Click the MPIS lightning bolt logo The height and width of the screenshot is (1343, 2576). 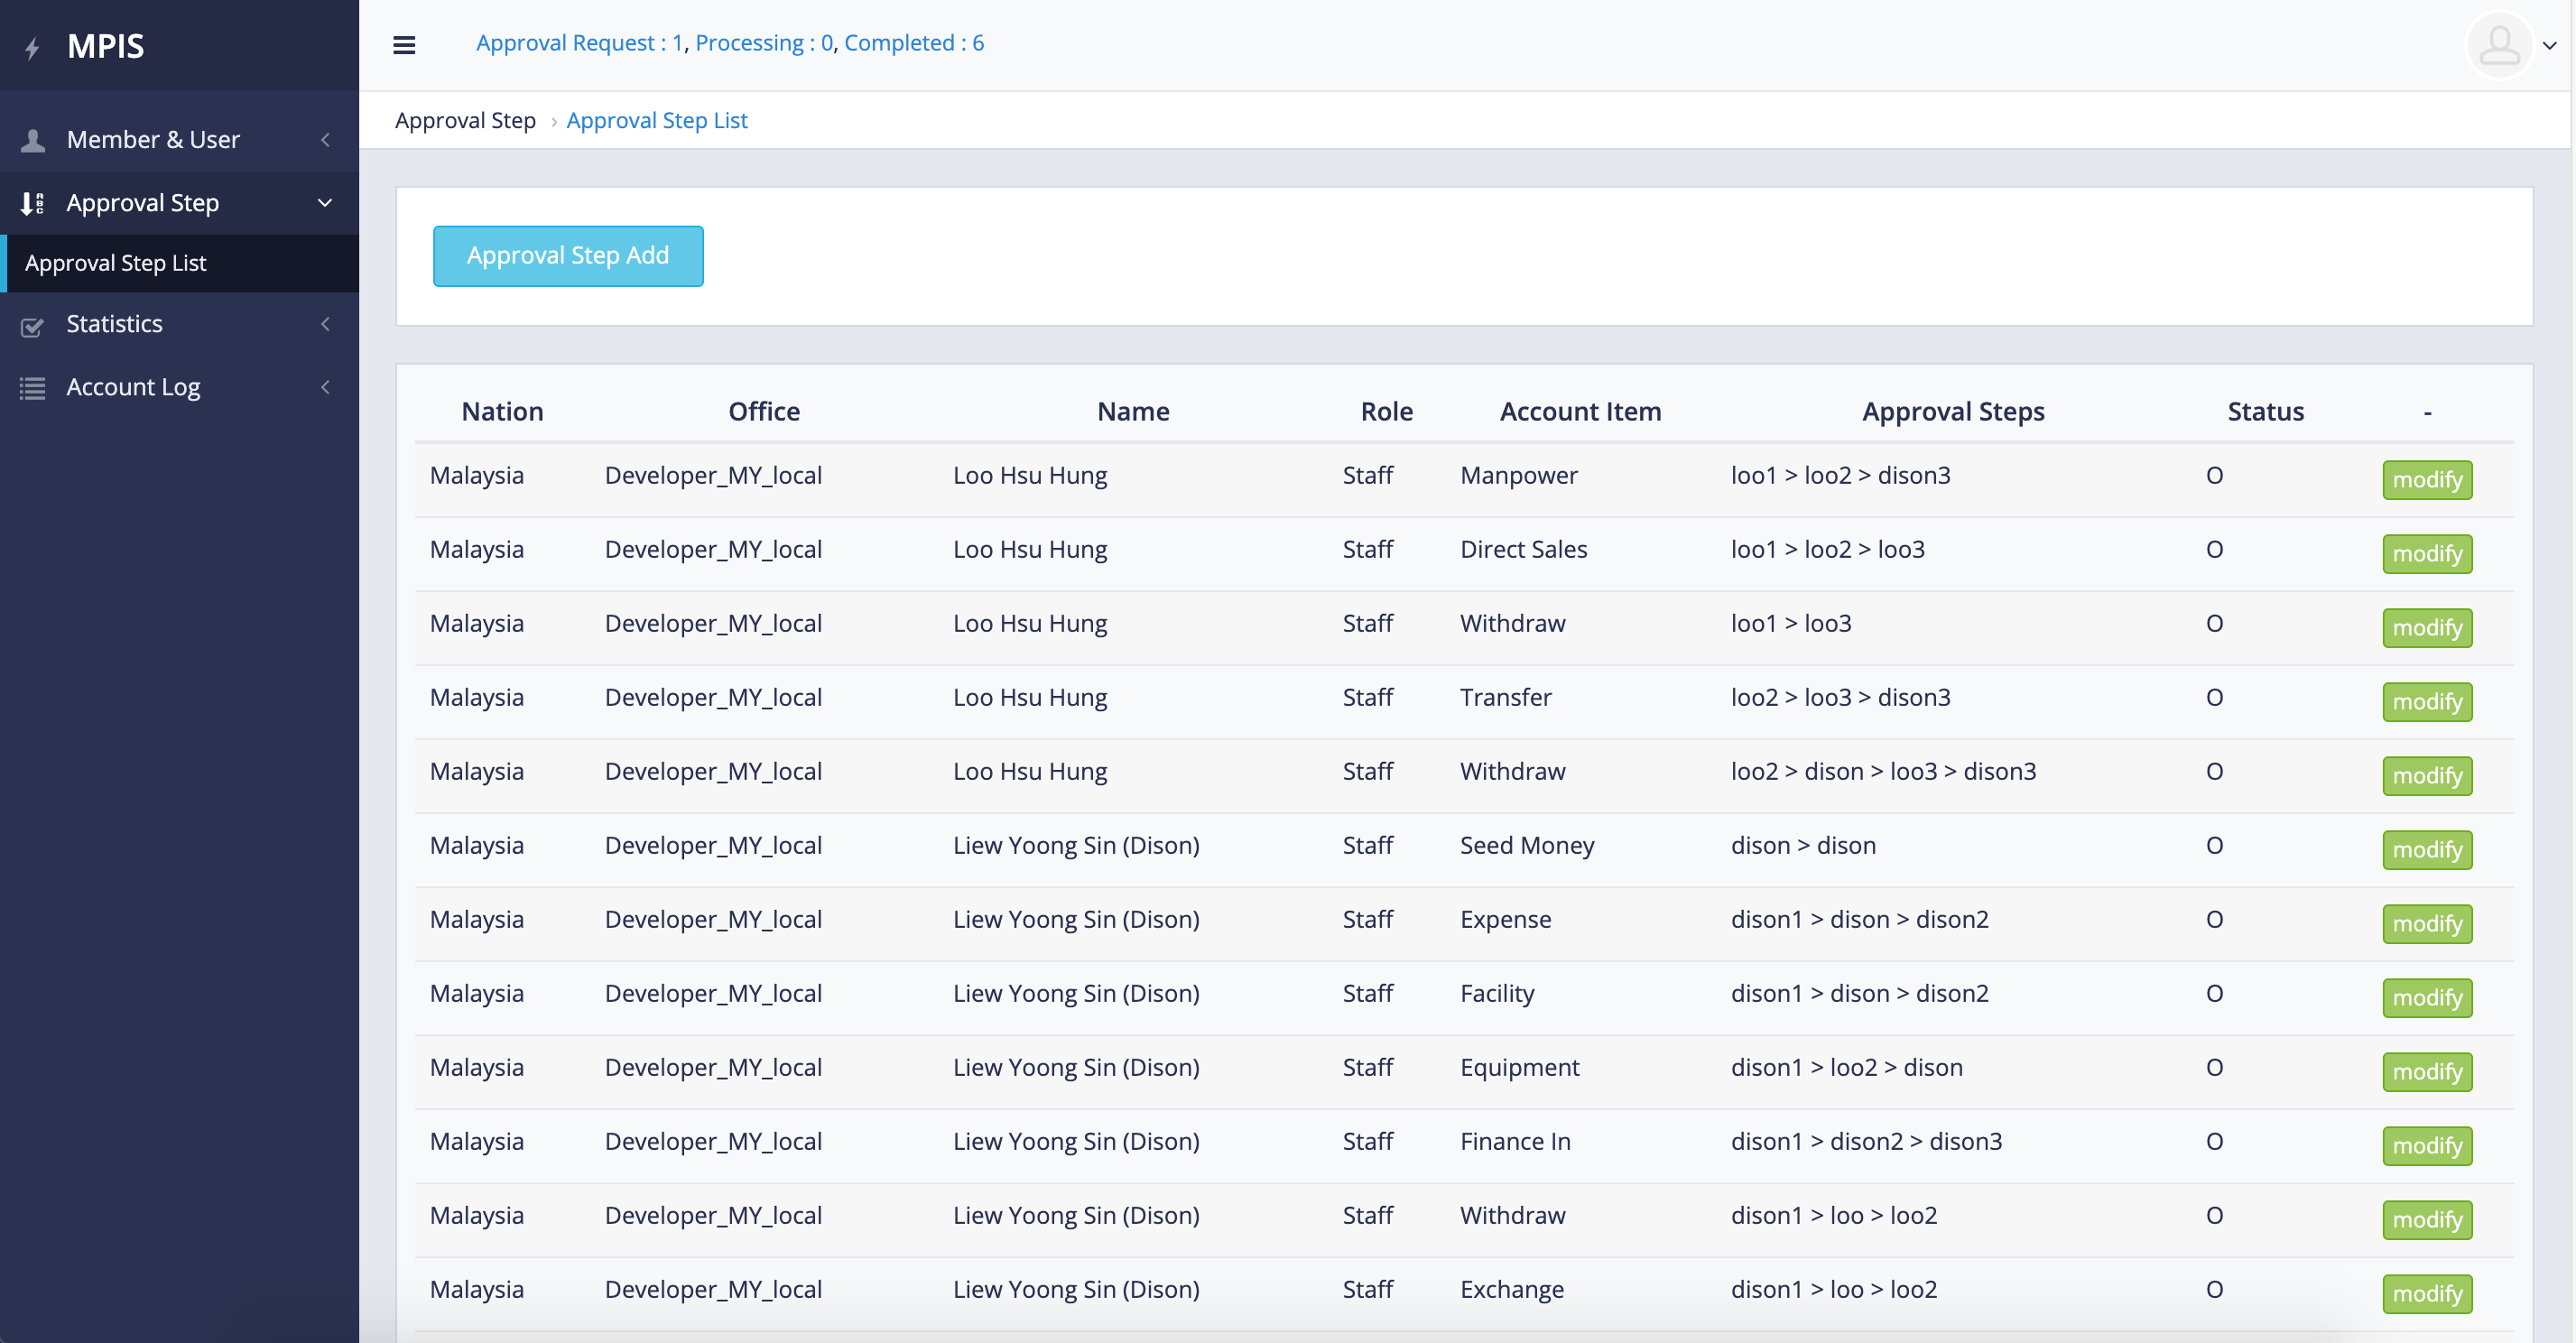click(33, 45)
